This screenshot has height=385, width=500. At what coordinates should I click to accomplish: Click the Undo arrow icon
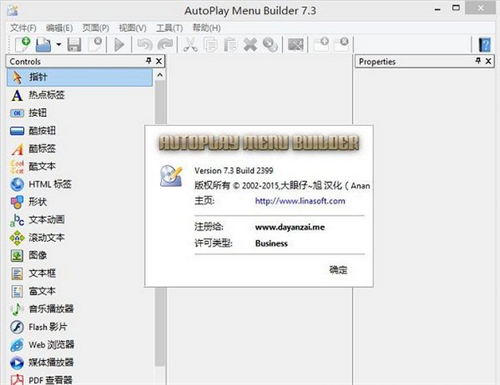coord(145,45)
